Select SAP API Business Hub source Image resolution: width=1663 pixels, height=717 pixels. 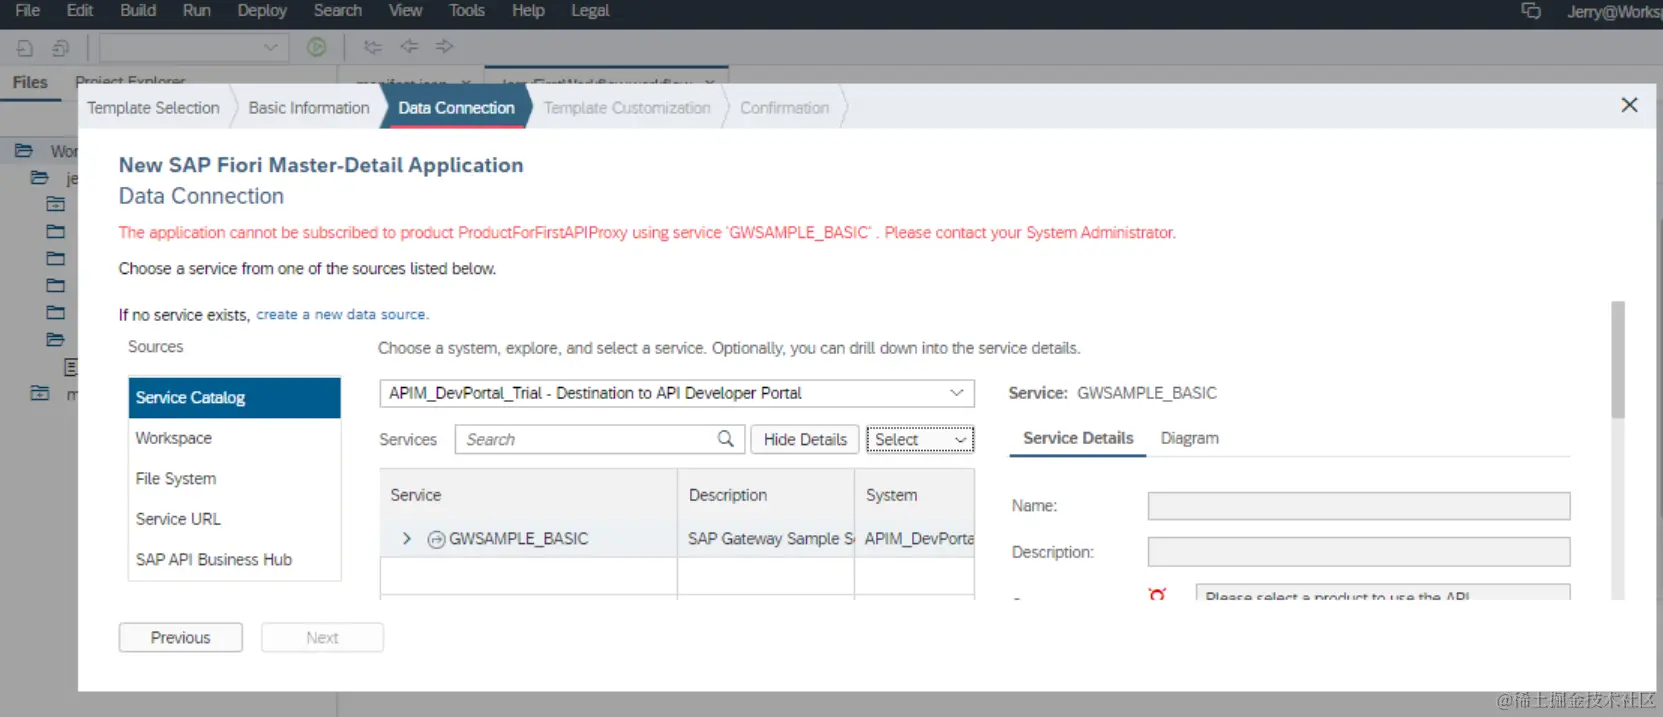234,560
